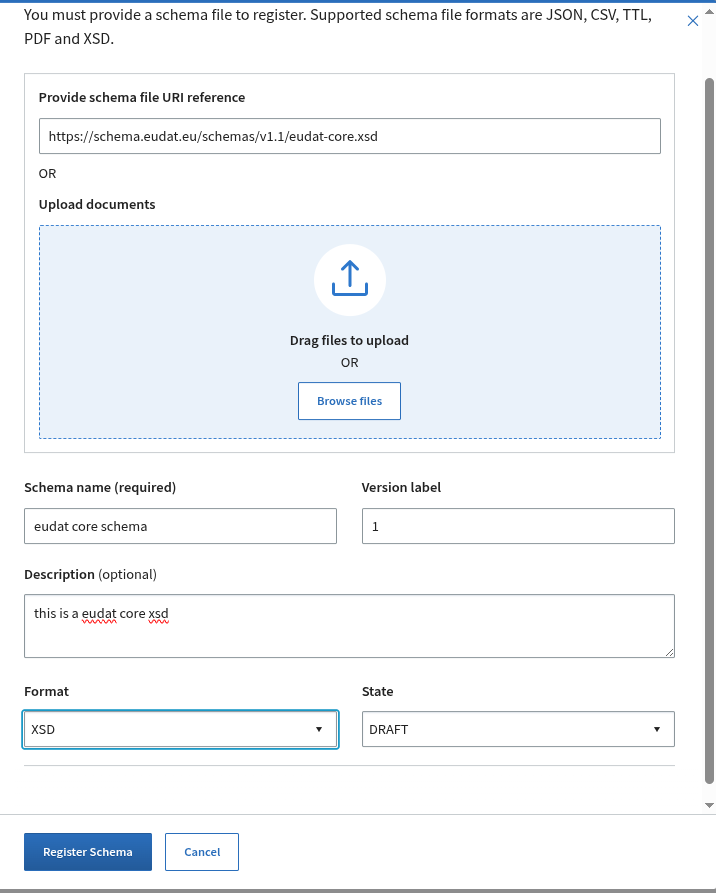
Task: Cancel the schema registration
Action: 202,852
